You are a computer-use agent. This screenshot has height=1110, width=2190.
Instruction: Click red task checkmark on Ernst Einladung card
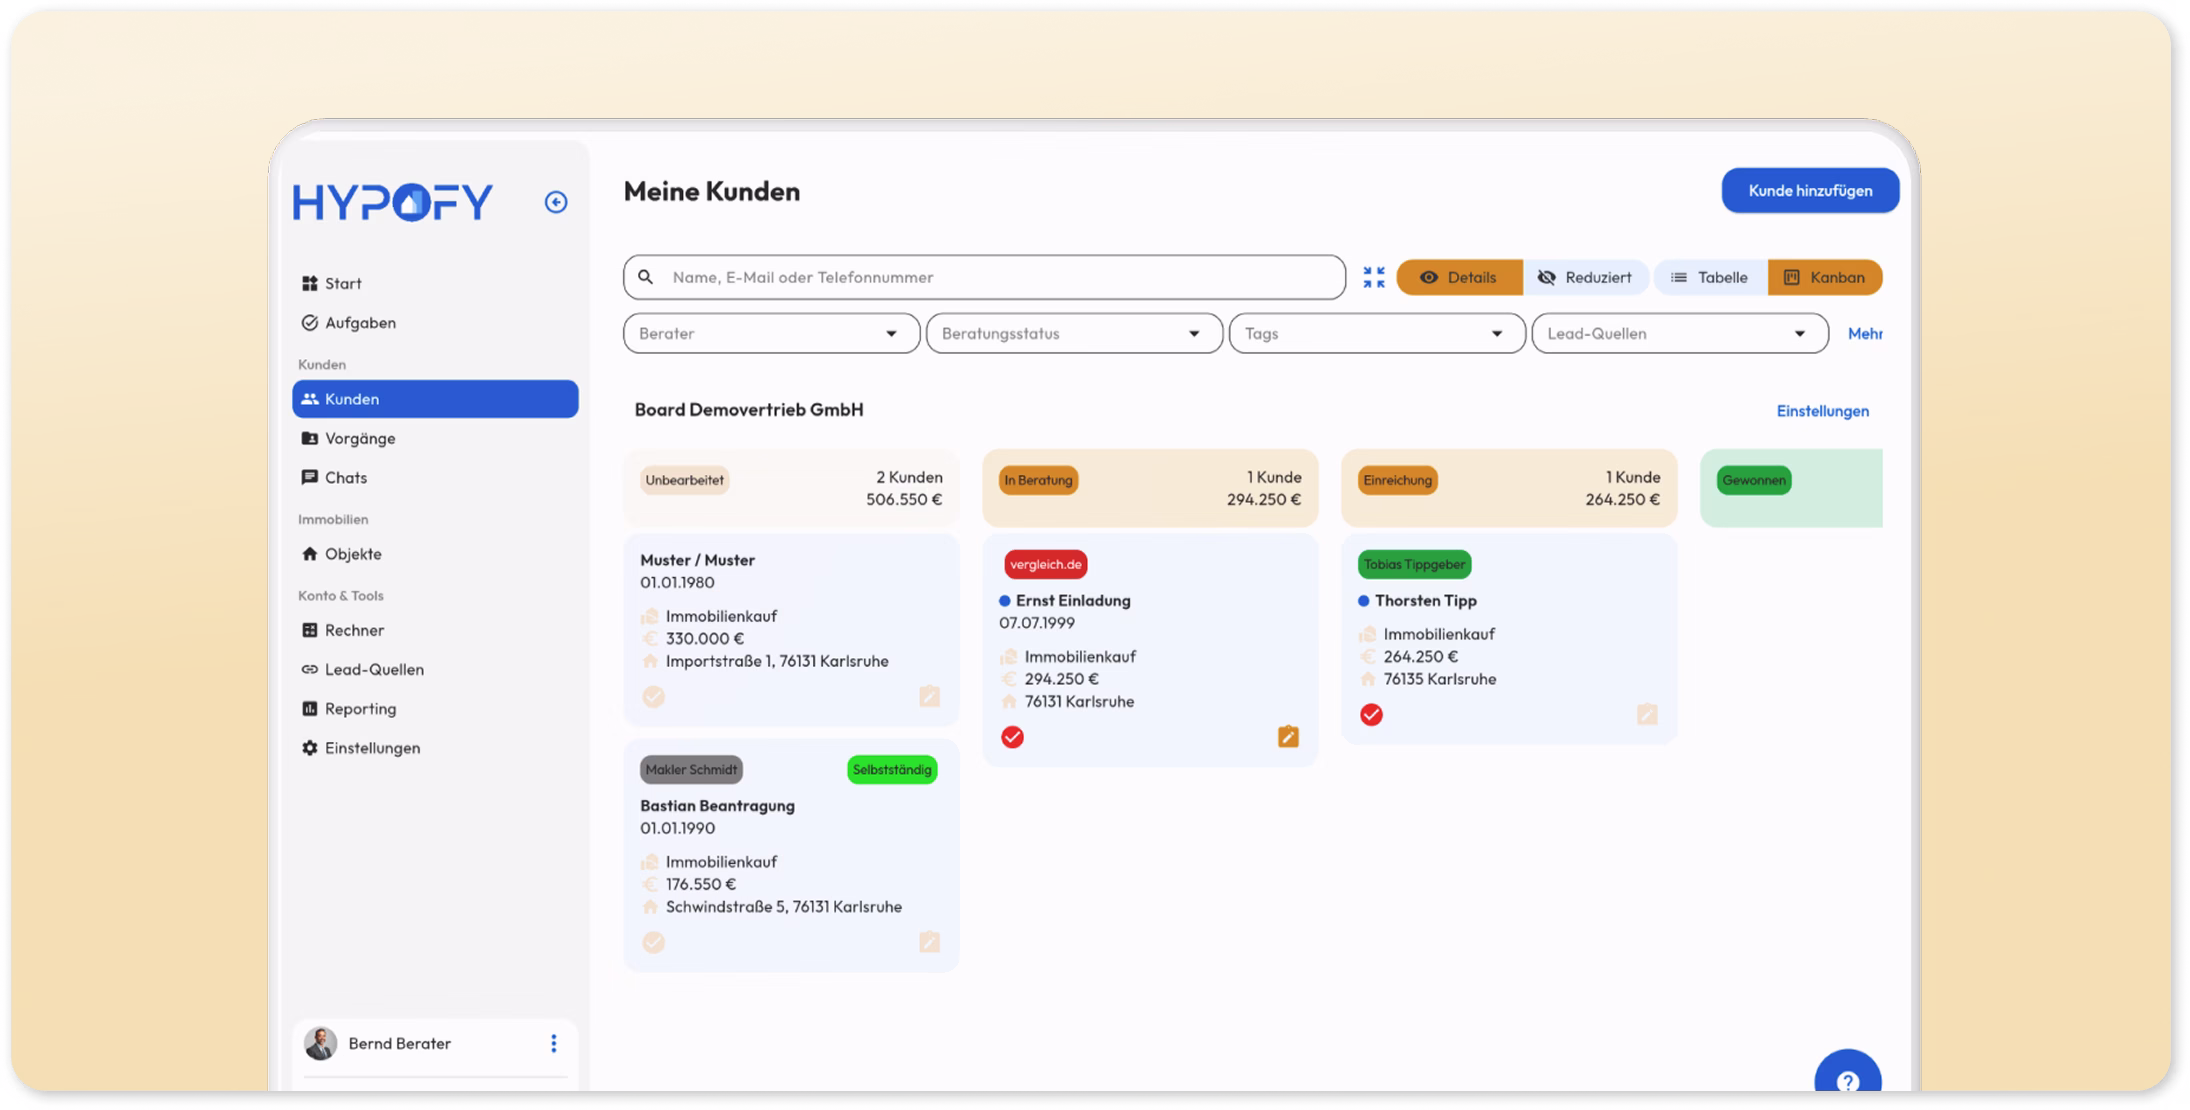coord(1012,737)
